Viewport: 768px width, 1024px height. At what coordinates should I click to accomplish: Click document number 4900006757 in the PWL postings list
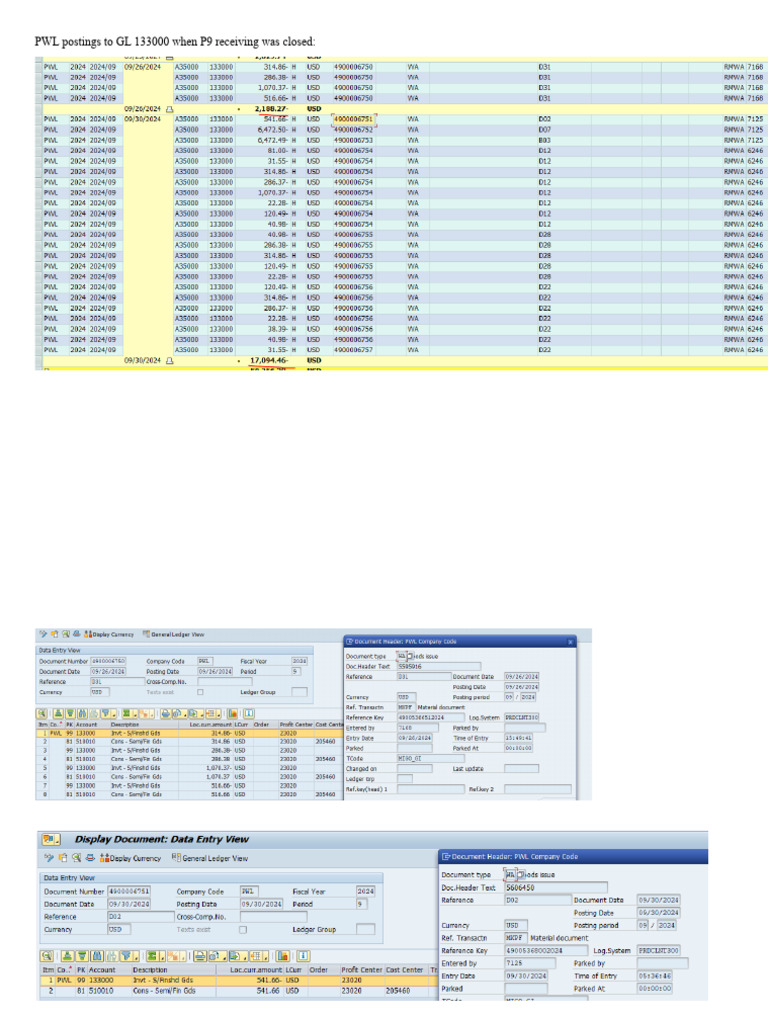click(x=353, y=350)
